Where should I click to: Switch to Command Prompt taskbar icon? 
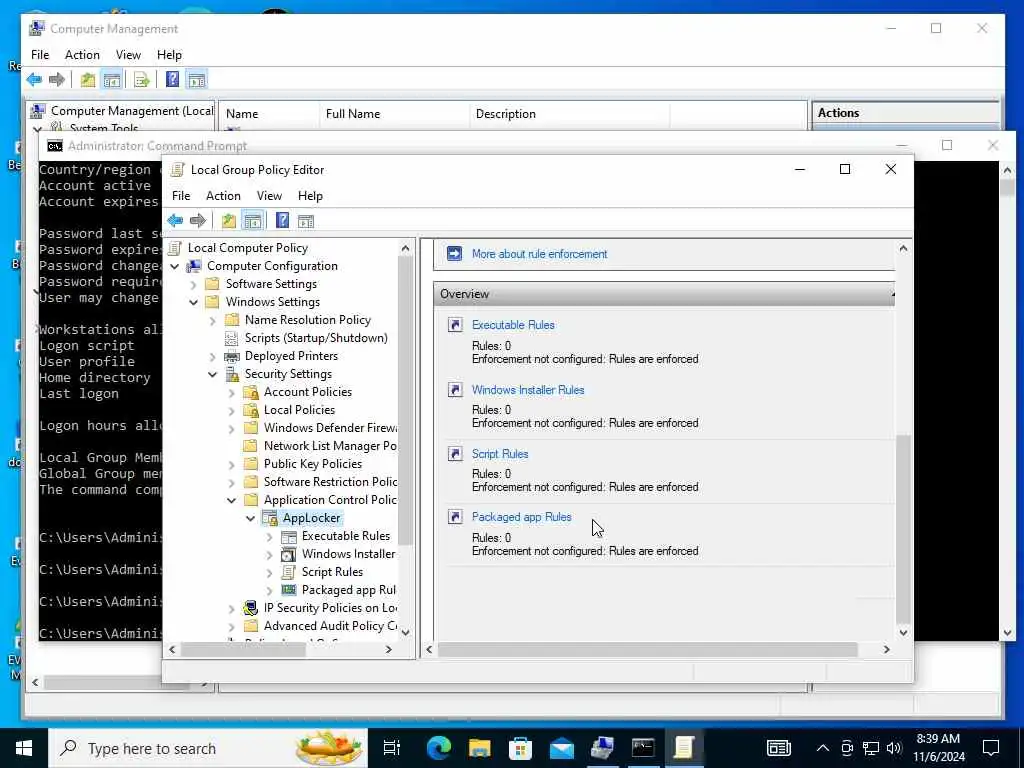643,748
